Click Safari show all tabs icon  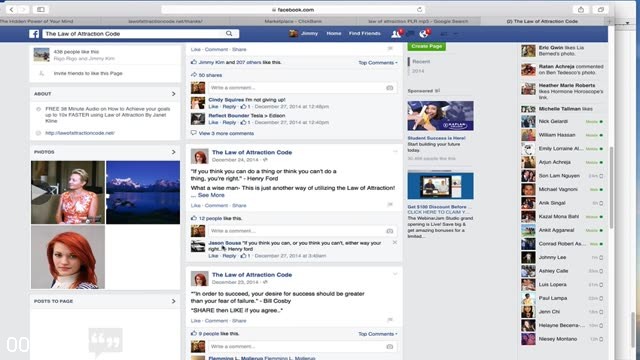600,9
